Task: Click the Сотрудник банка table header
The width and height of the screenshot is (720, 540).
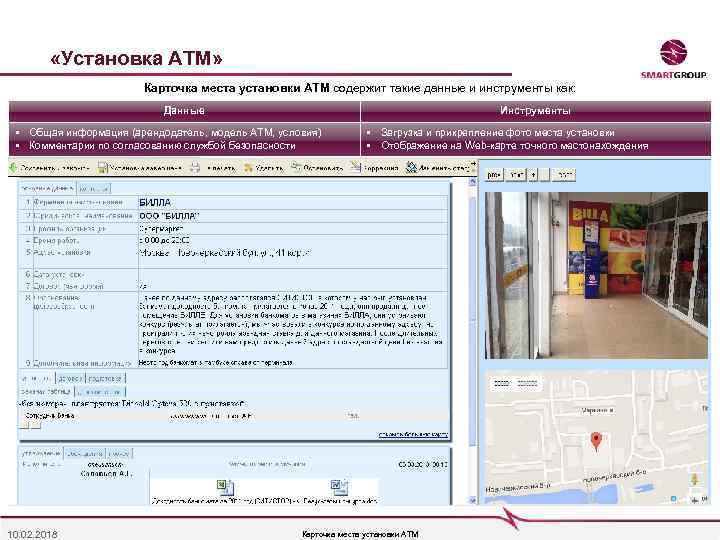Action: pos(50,416)
